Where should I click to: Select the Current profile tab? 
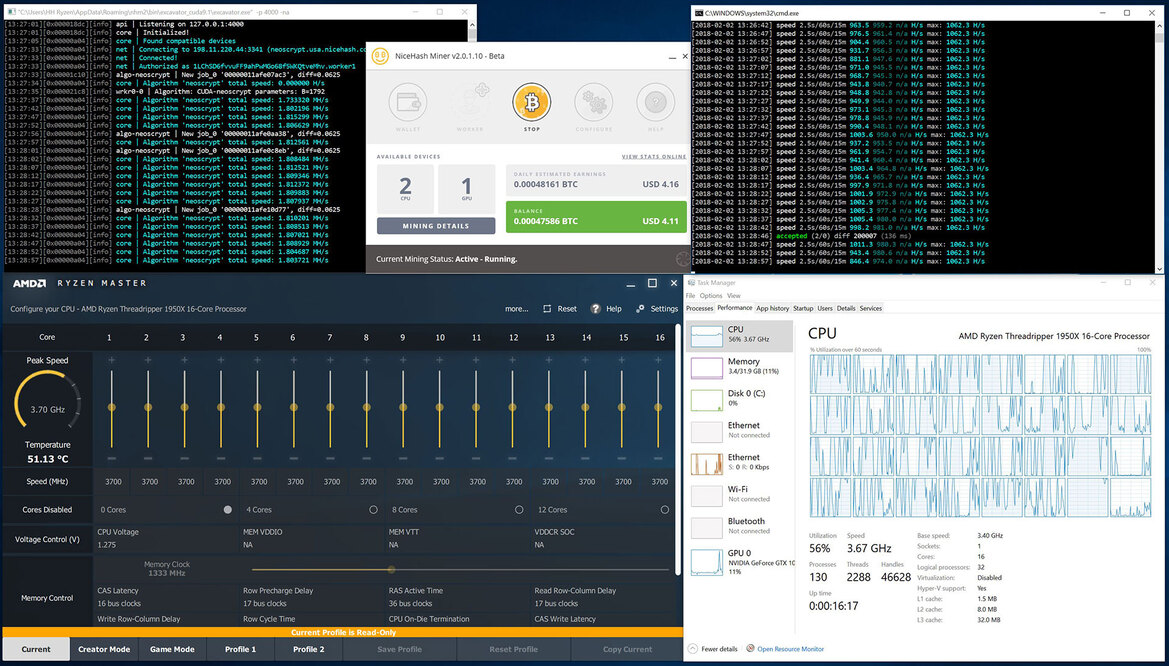36,650
